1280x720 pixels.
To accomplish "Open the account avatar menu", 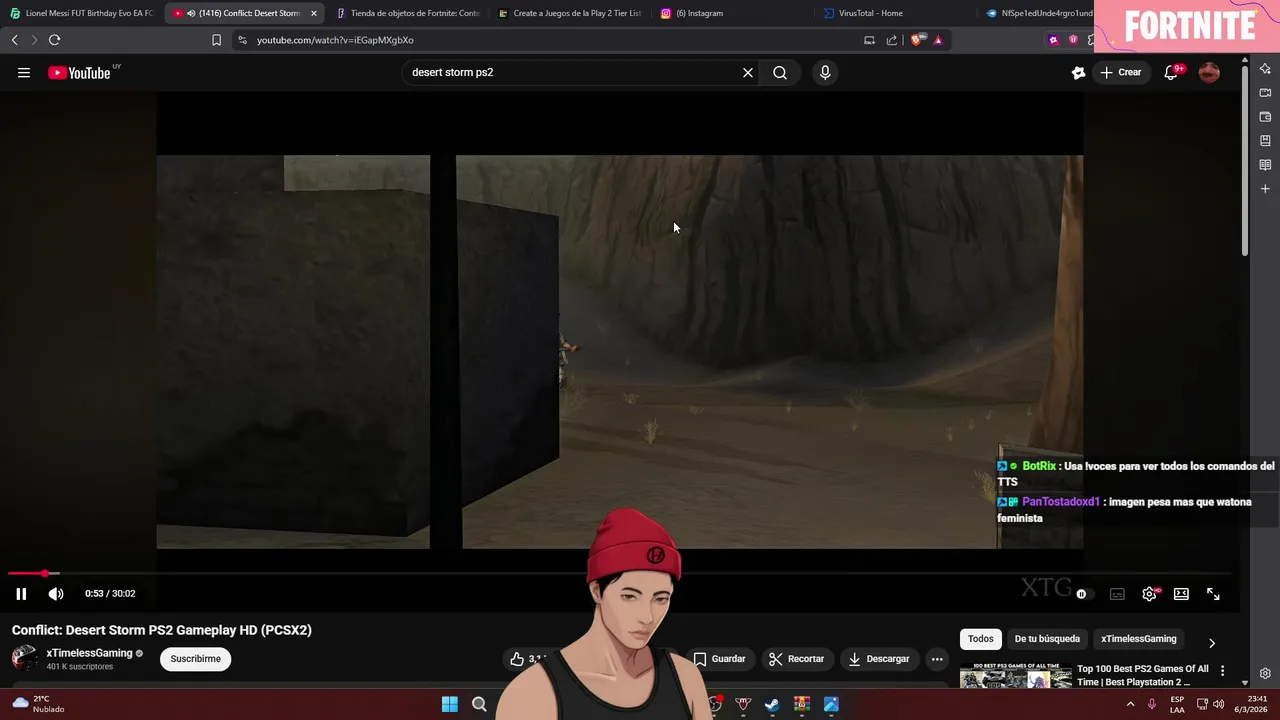I will click(x=1209, y=72).
